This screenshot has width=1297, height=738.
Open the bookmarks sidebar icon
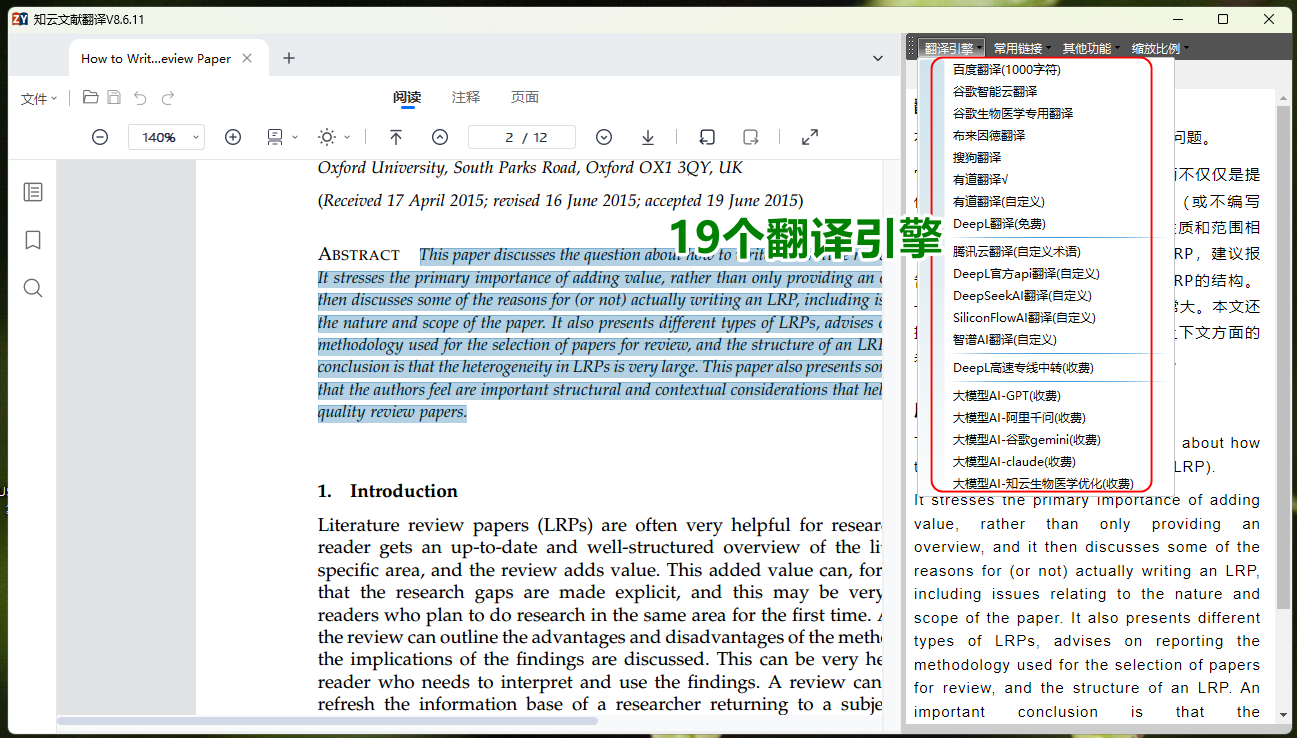point(33,240)
